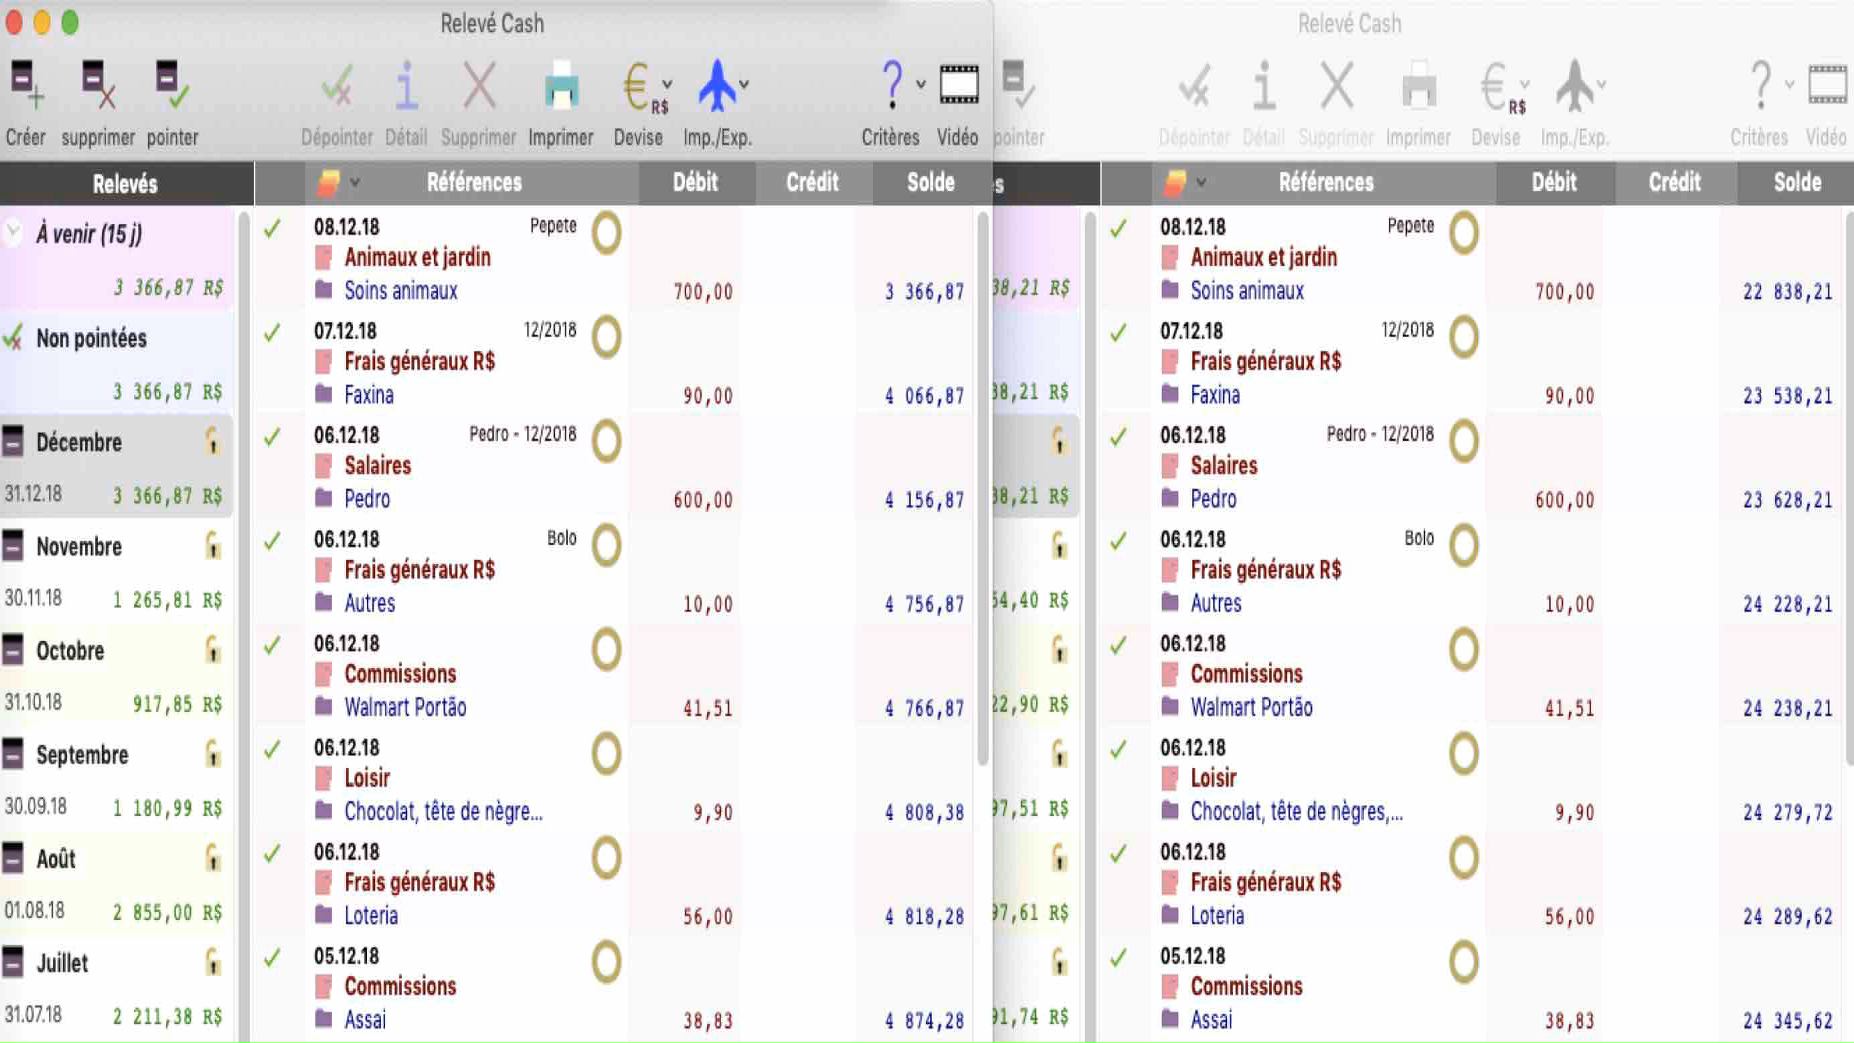Click Crédit column header in front window
Screen dimensions: 1854x1043
pyautogui.click(x=812, y=182)
